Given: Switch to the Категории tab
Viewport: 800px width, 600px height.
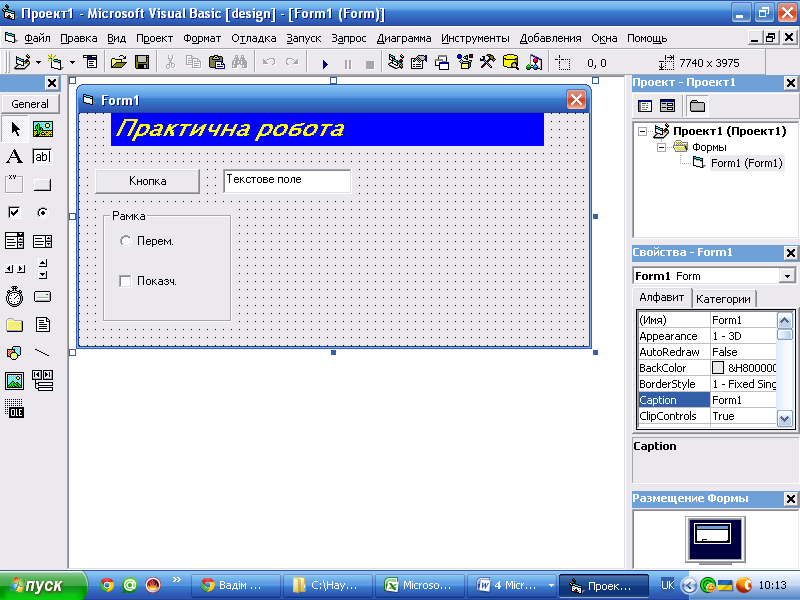Looking at the screenshot, I should (x=723, y=299).
